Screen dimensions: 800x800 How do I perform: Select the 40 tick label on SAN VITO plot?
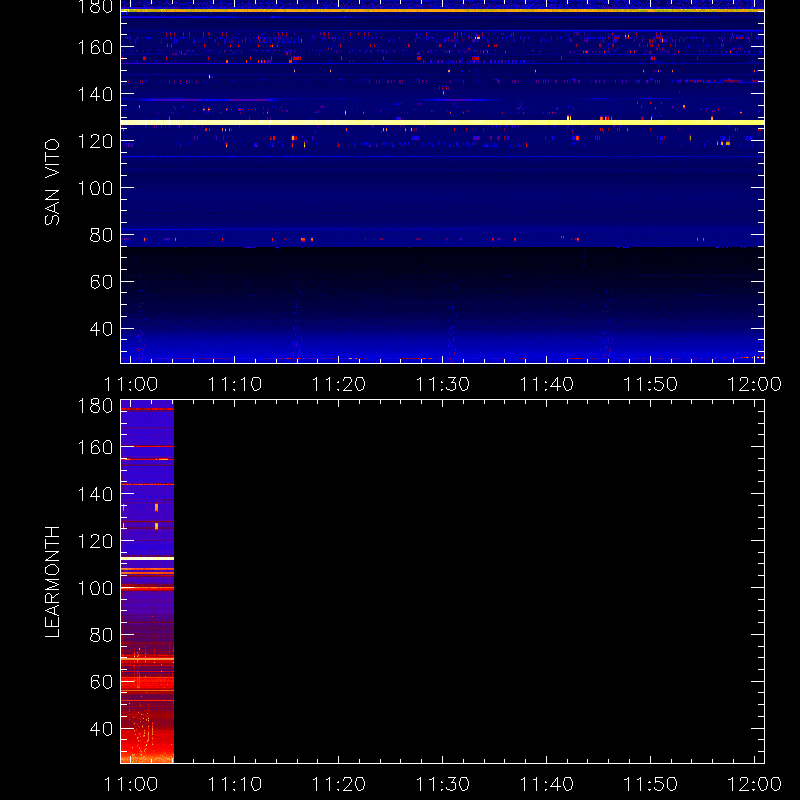pos(101,329)
